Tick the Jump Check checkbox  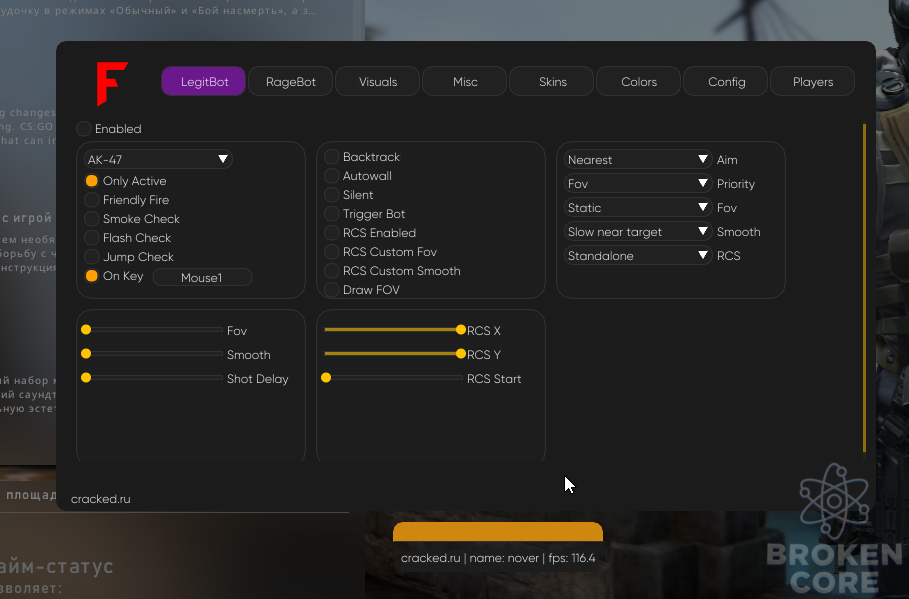(92, 257)
